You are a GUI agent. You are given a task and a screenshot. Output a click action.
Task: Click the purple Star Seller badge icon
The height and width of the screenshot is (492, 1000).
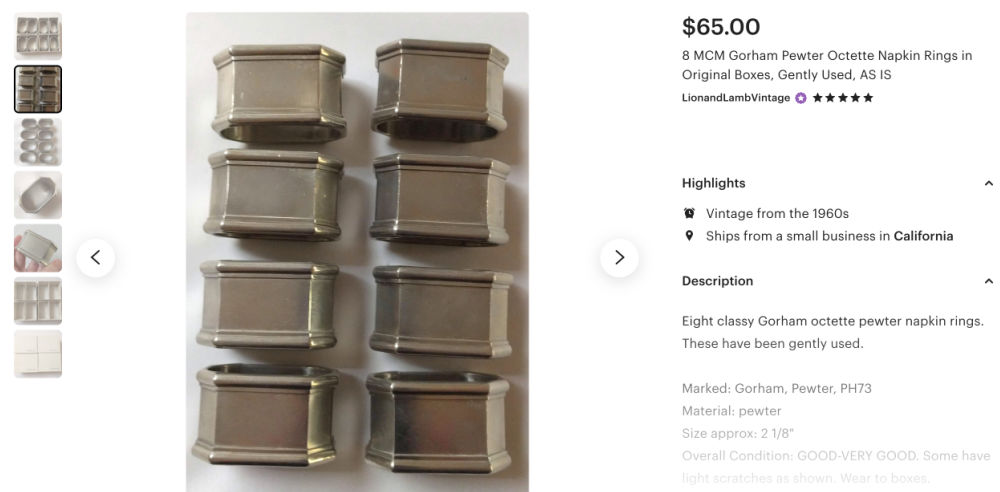pos(800,98)
